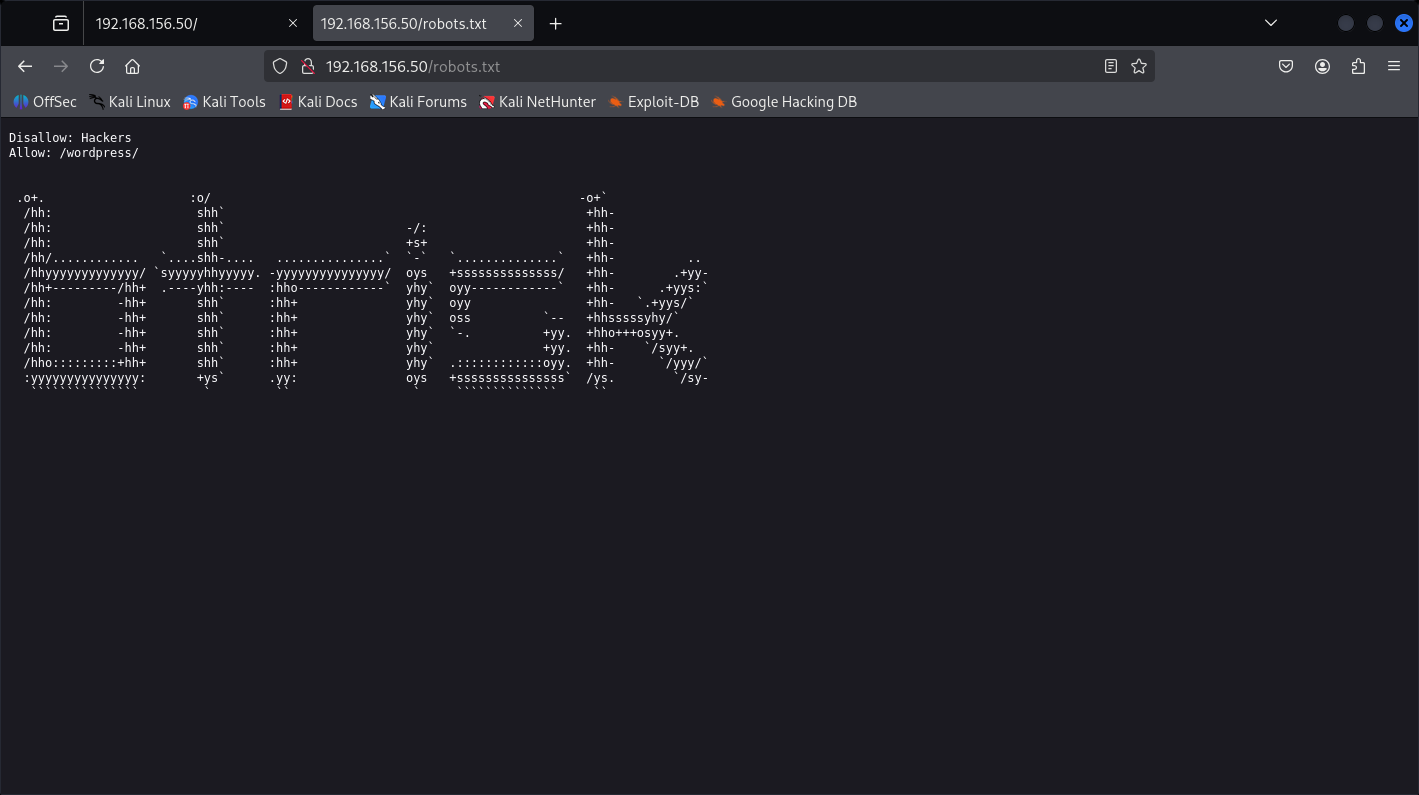Open the home page with the house icon

point(132,66)
